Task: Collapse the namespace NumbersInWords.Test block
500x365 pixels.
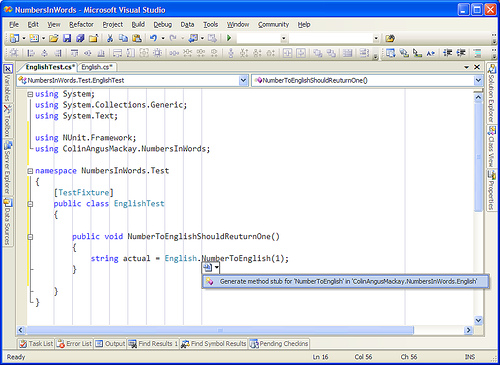Action: pyautogui.click(x=30, y=171)
